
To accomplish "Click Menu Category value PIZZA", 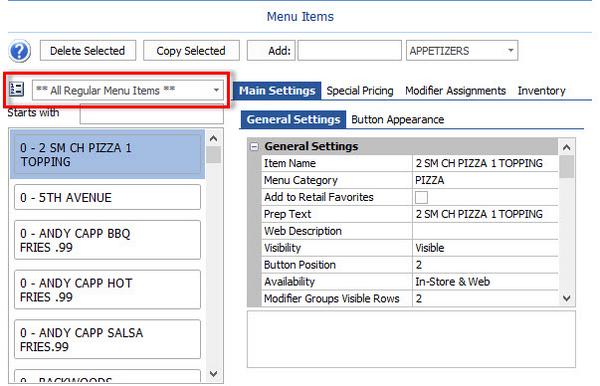I will [485, 180].
